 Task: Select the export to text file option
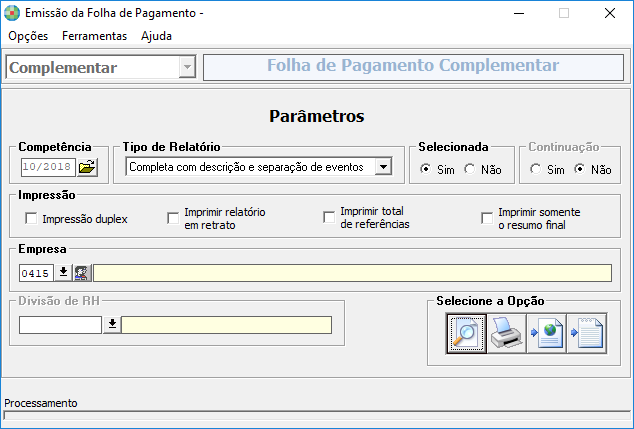(587, 334)
